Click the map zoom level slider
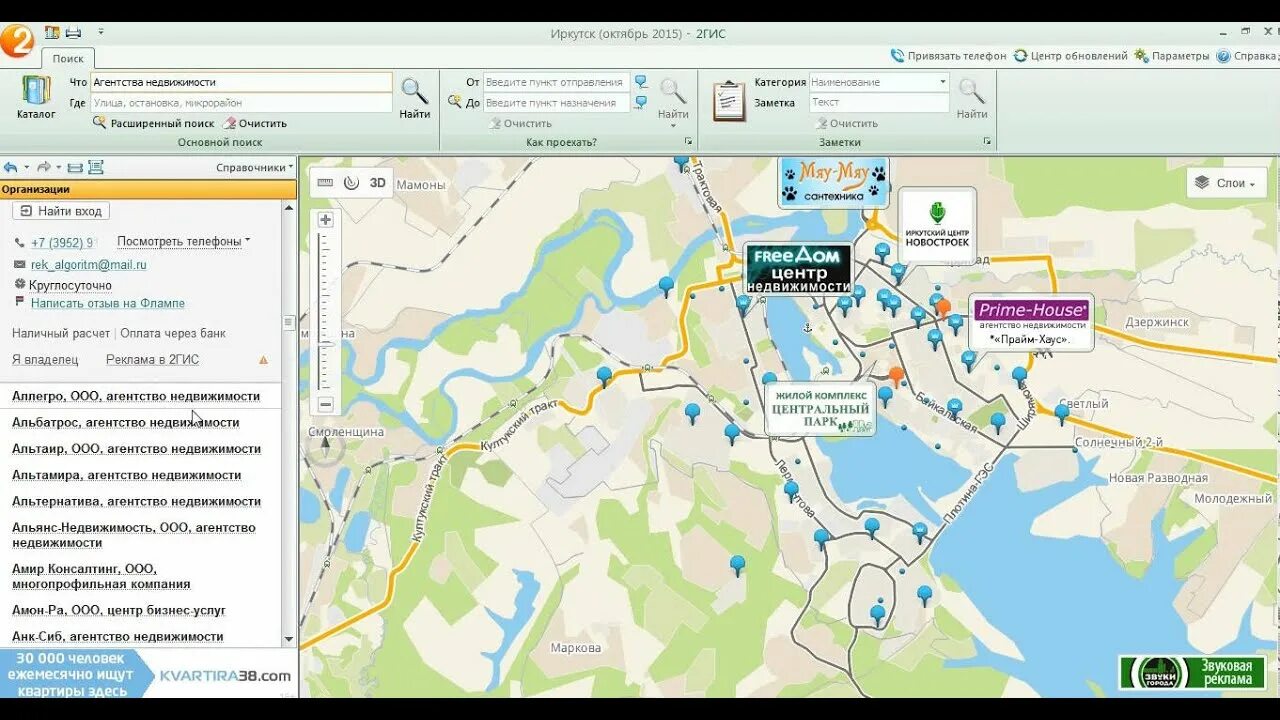Screen dimensions: 1280x720 click(x=325, y=346)
